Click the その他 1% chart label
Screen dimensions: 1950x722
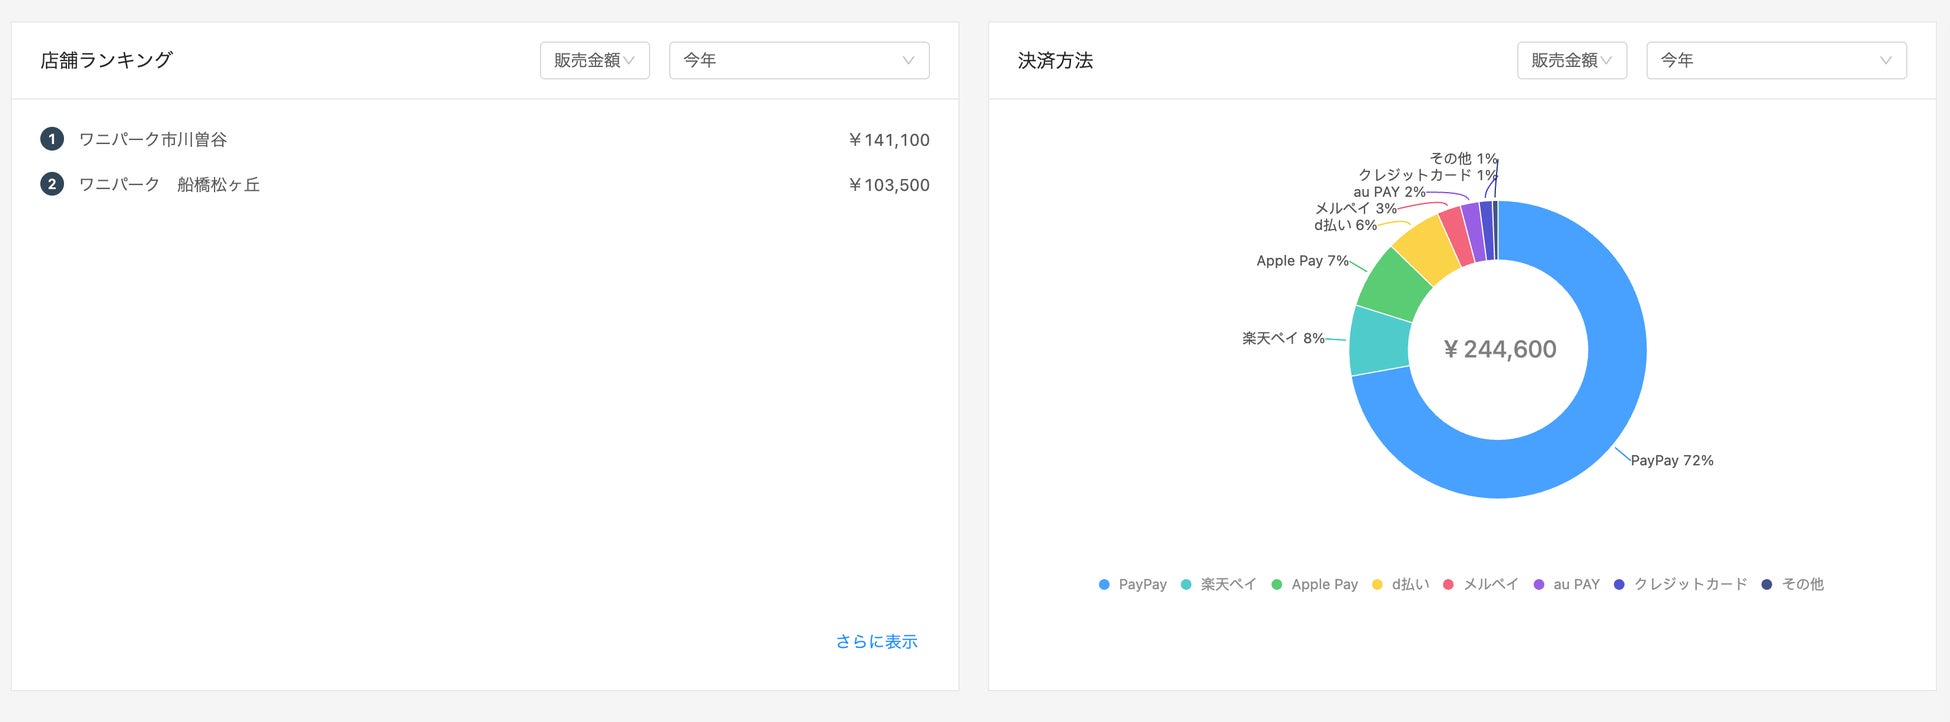1463,158
